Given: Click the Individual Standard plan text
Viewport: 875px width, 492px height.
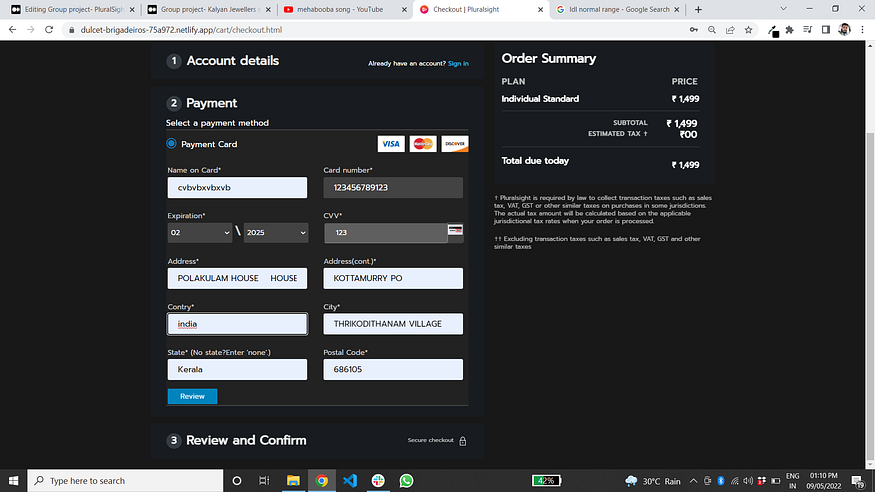Looking at the screenshot, I should (540, 99).
